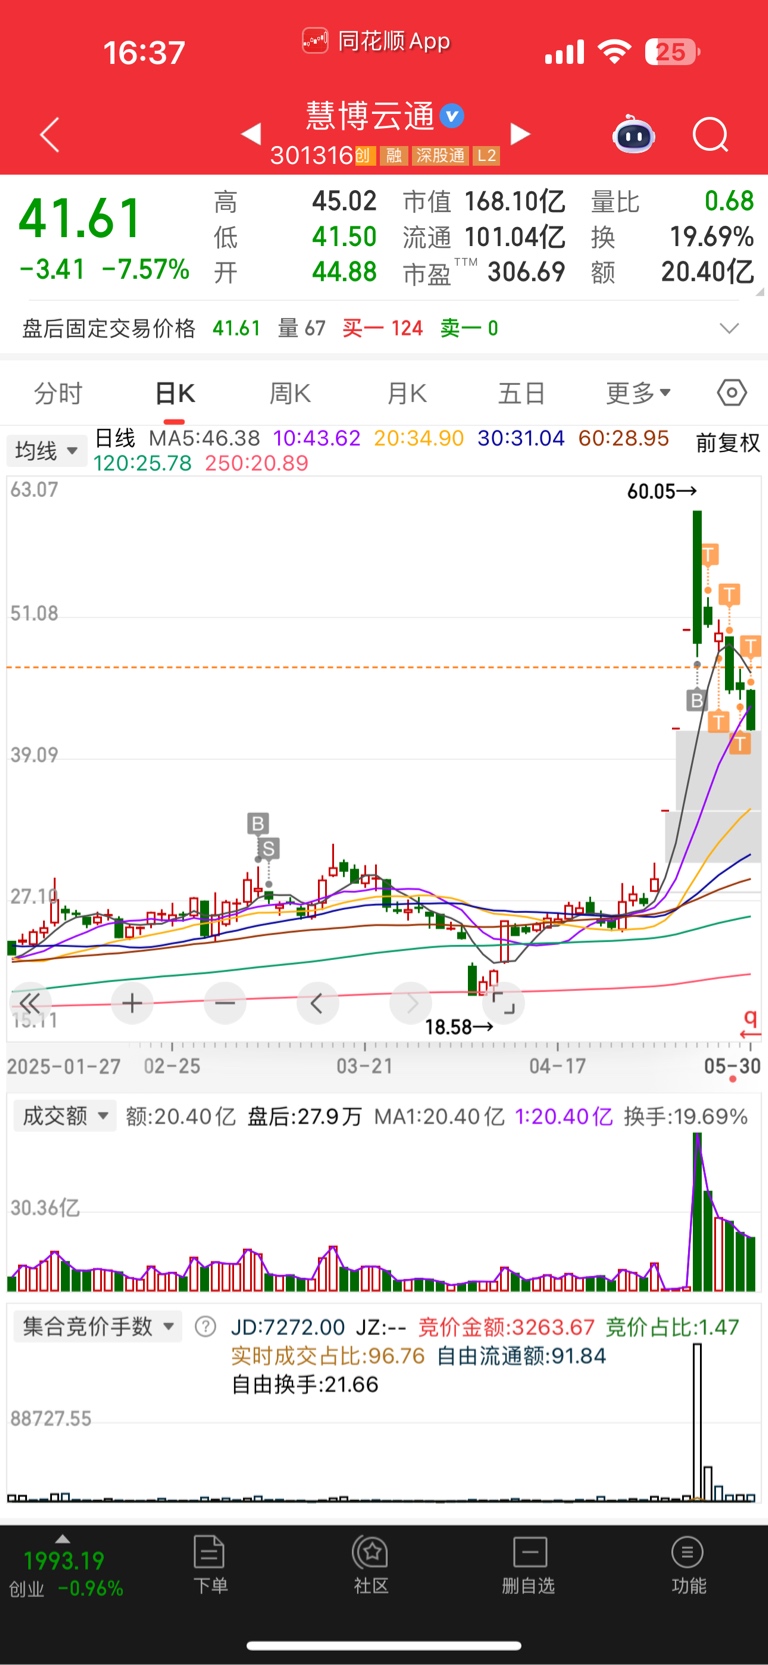Open the 下单 order icon
The height and width of the screenshot is (1665, 768).
point(210,1565)
